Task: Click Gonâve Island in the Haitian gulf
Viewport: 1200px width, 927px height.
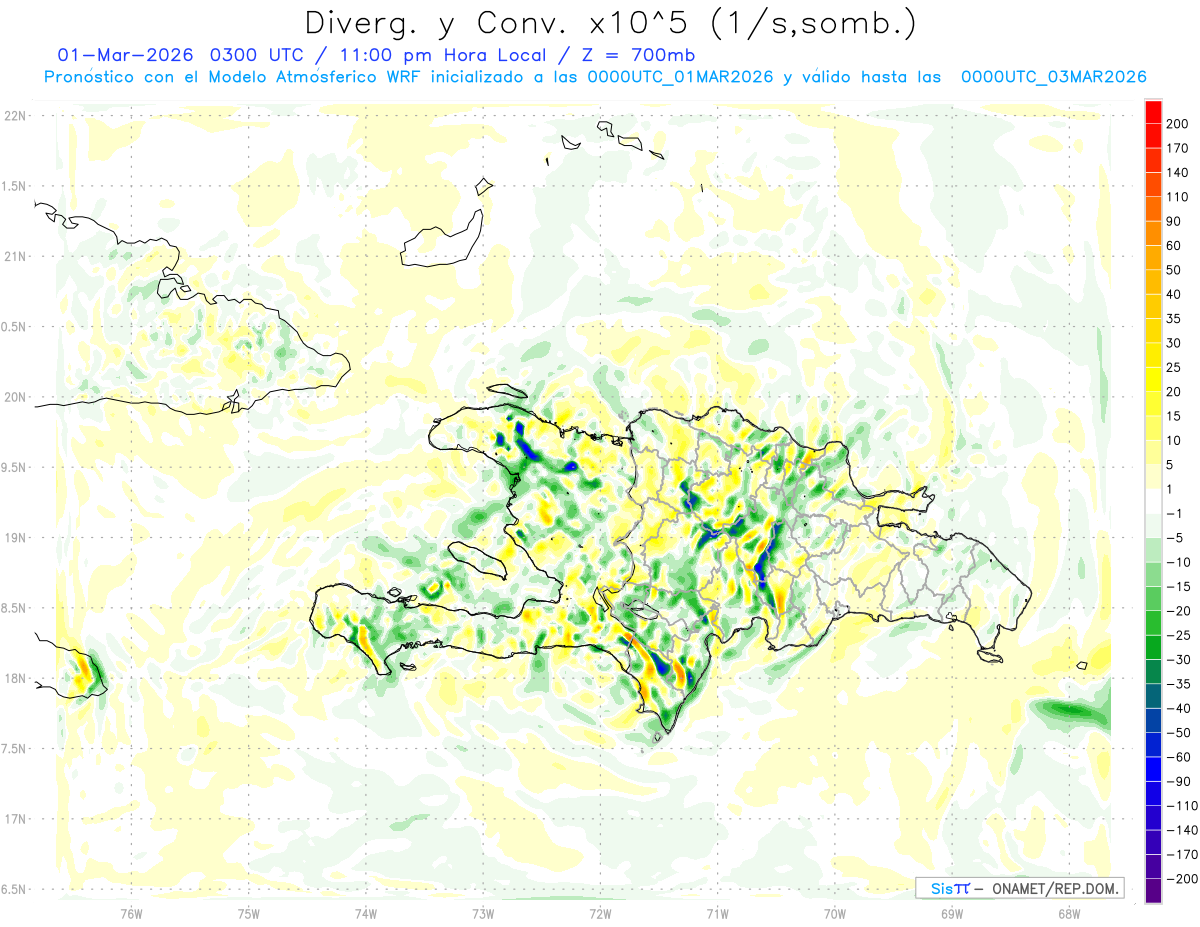Action: [479, 559]
